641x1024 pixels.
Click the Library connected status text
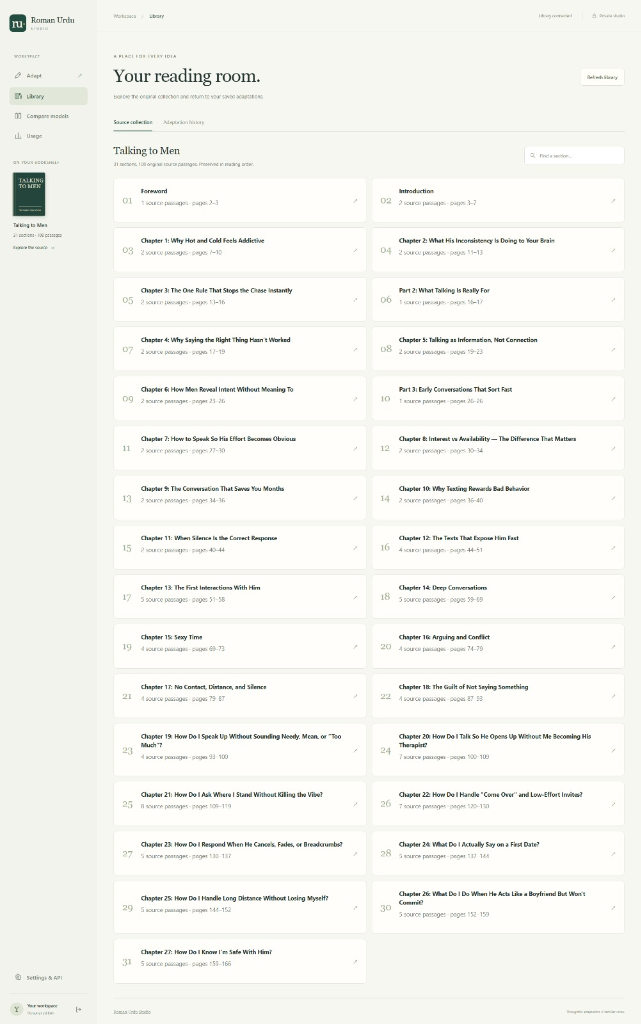(x=555, y=16)
